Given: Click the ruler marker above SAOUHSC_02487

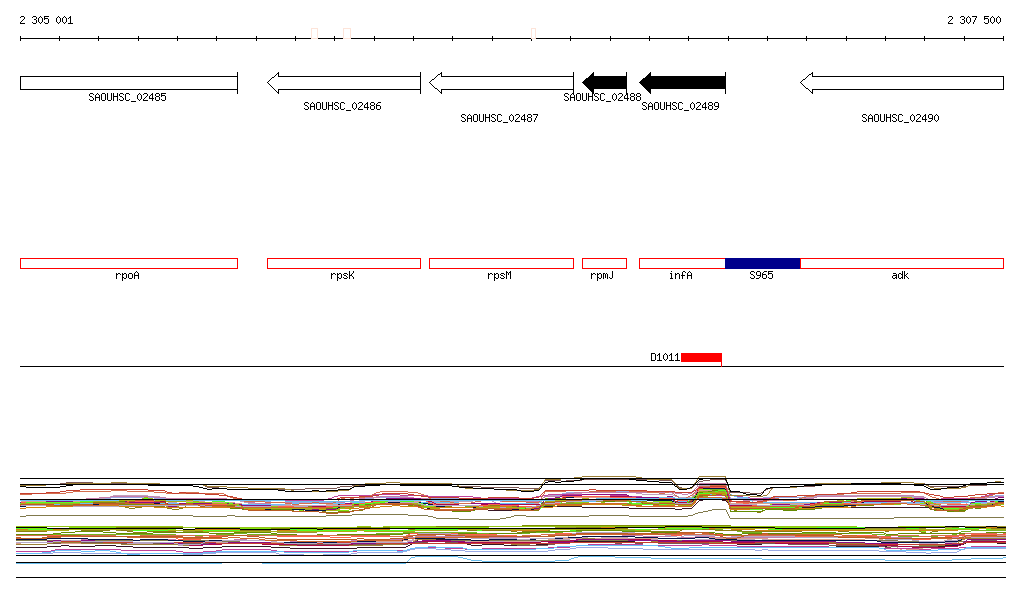Looking at the screenshot, I should [x=532, y=34].
